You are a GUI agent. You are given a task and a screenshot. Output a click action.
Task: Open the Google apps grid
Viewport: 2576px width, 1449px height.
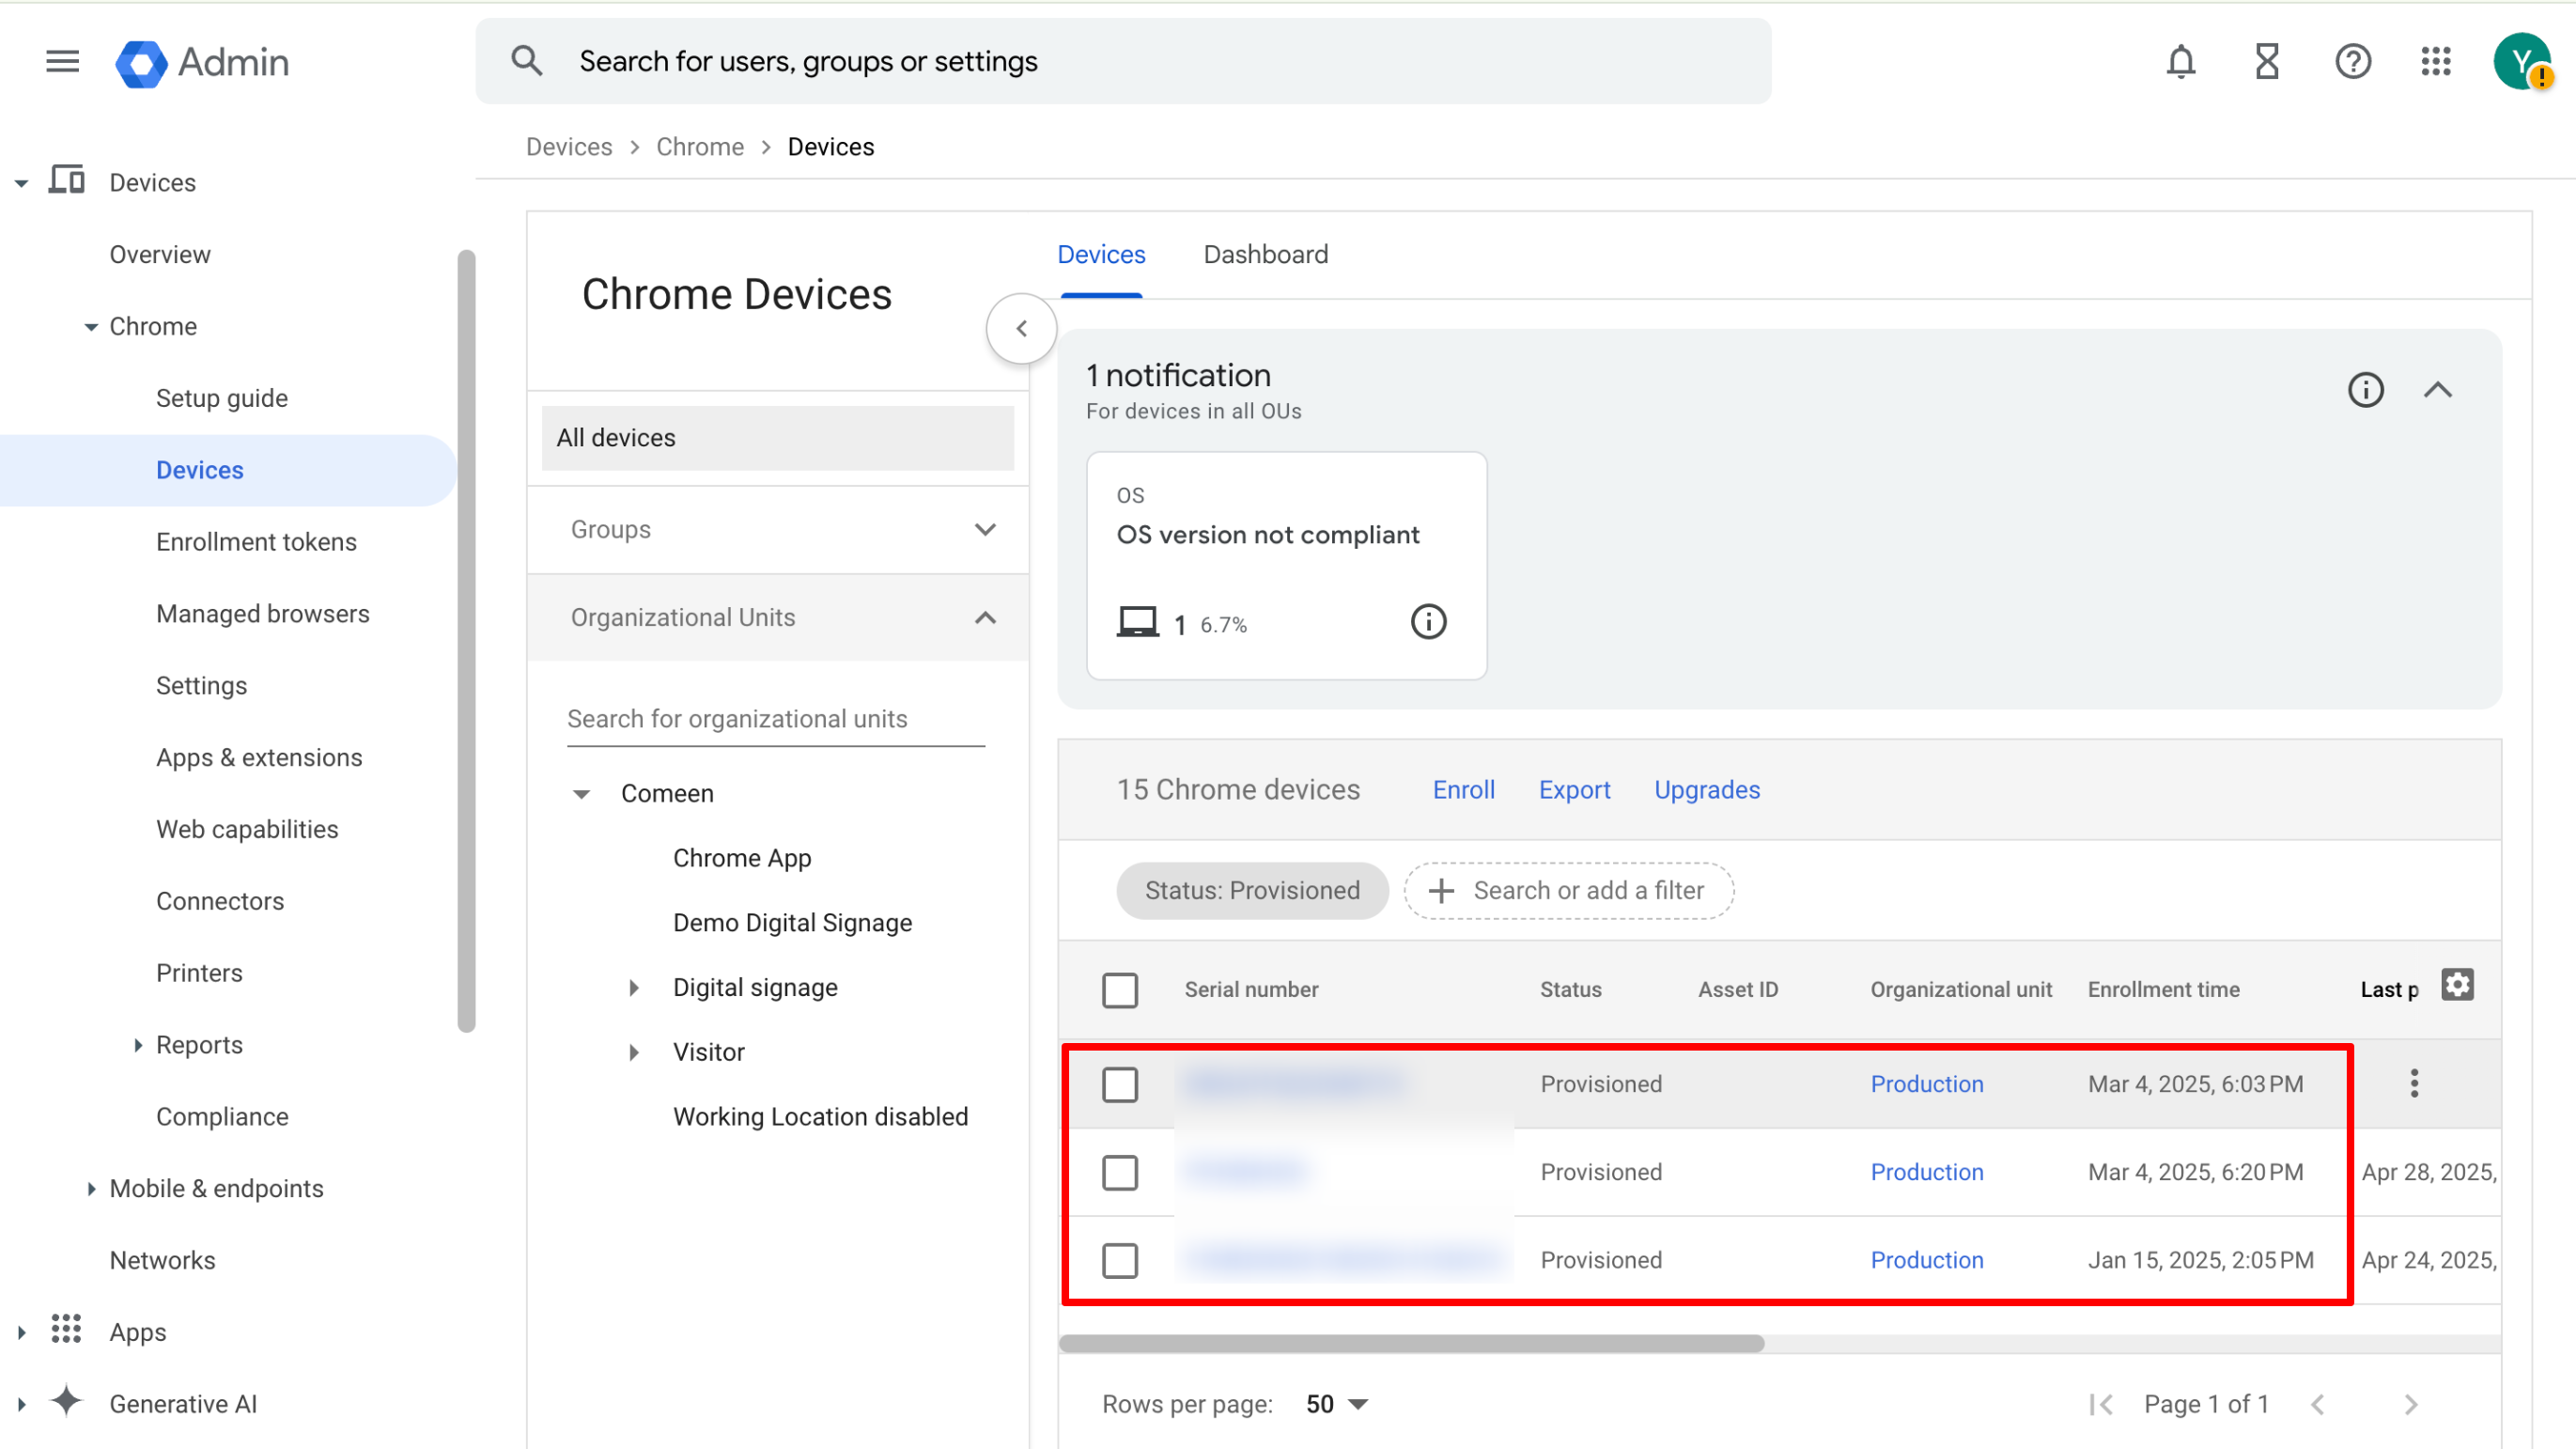pos(2436,62)
